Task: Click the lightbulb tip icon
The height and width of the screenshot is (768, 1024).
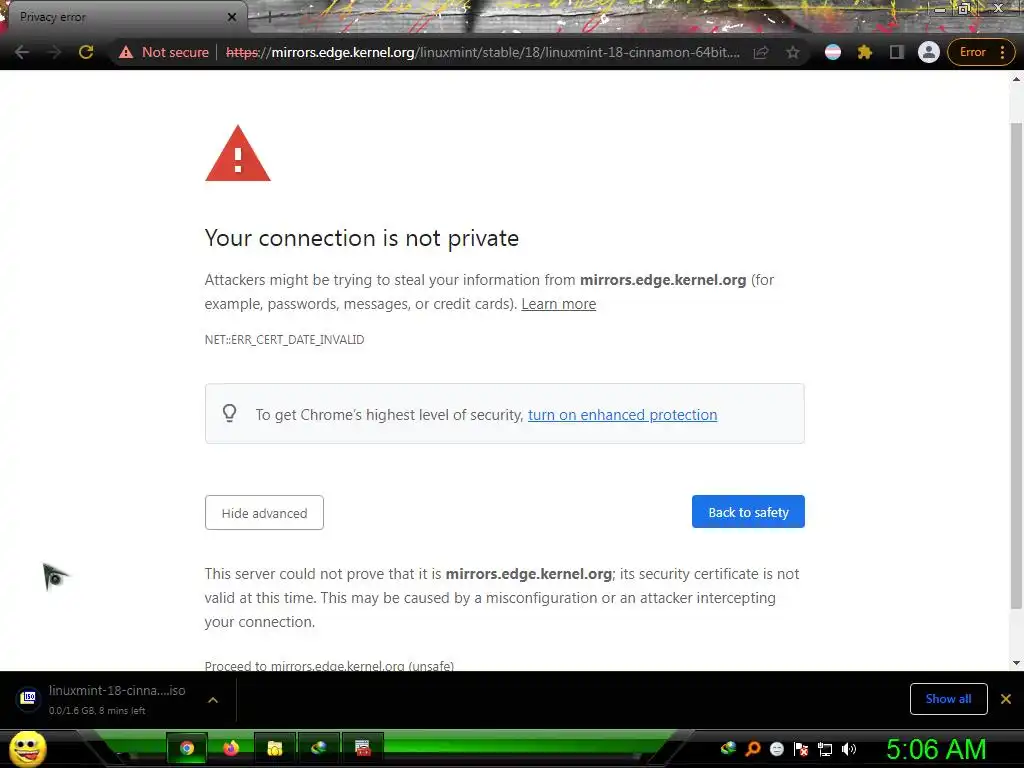Action: tap(229, 413)
